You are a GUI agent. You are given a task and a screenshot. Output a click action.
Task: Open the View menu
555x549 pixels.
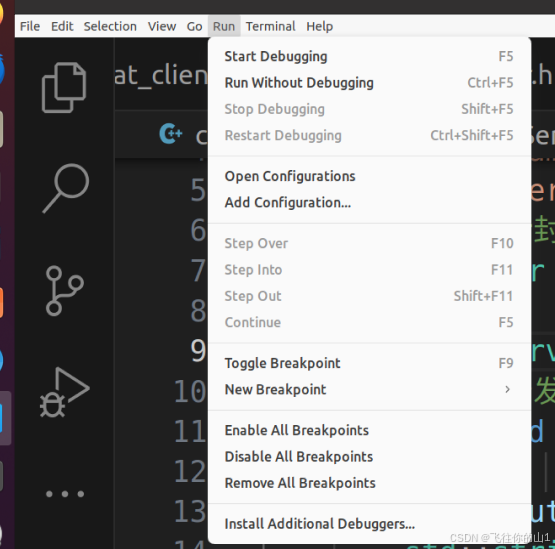pyautogui.click(x=162, y=26)
